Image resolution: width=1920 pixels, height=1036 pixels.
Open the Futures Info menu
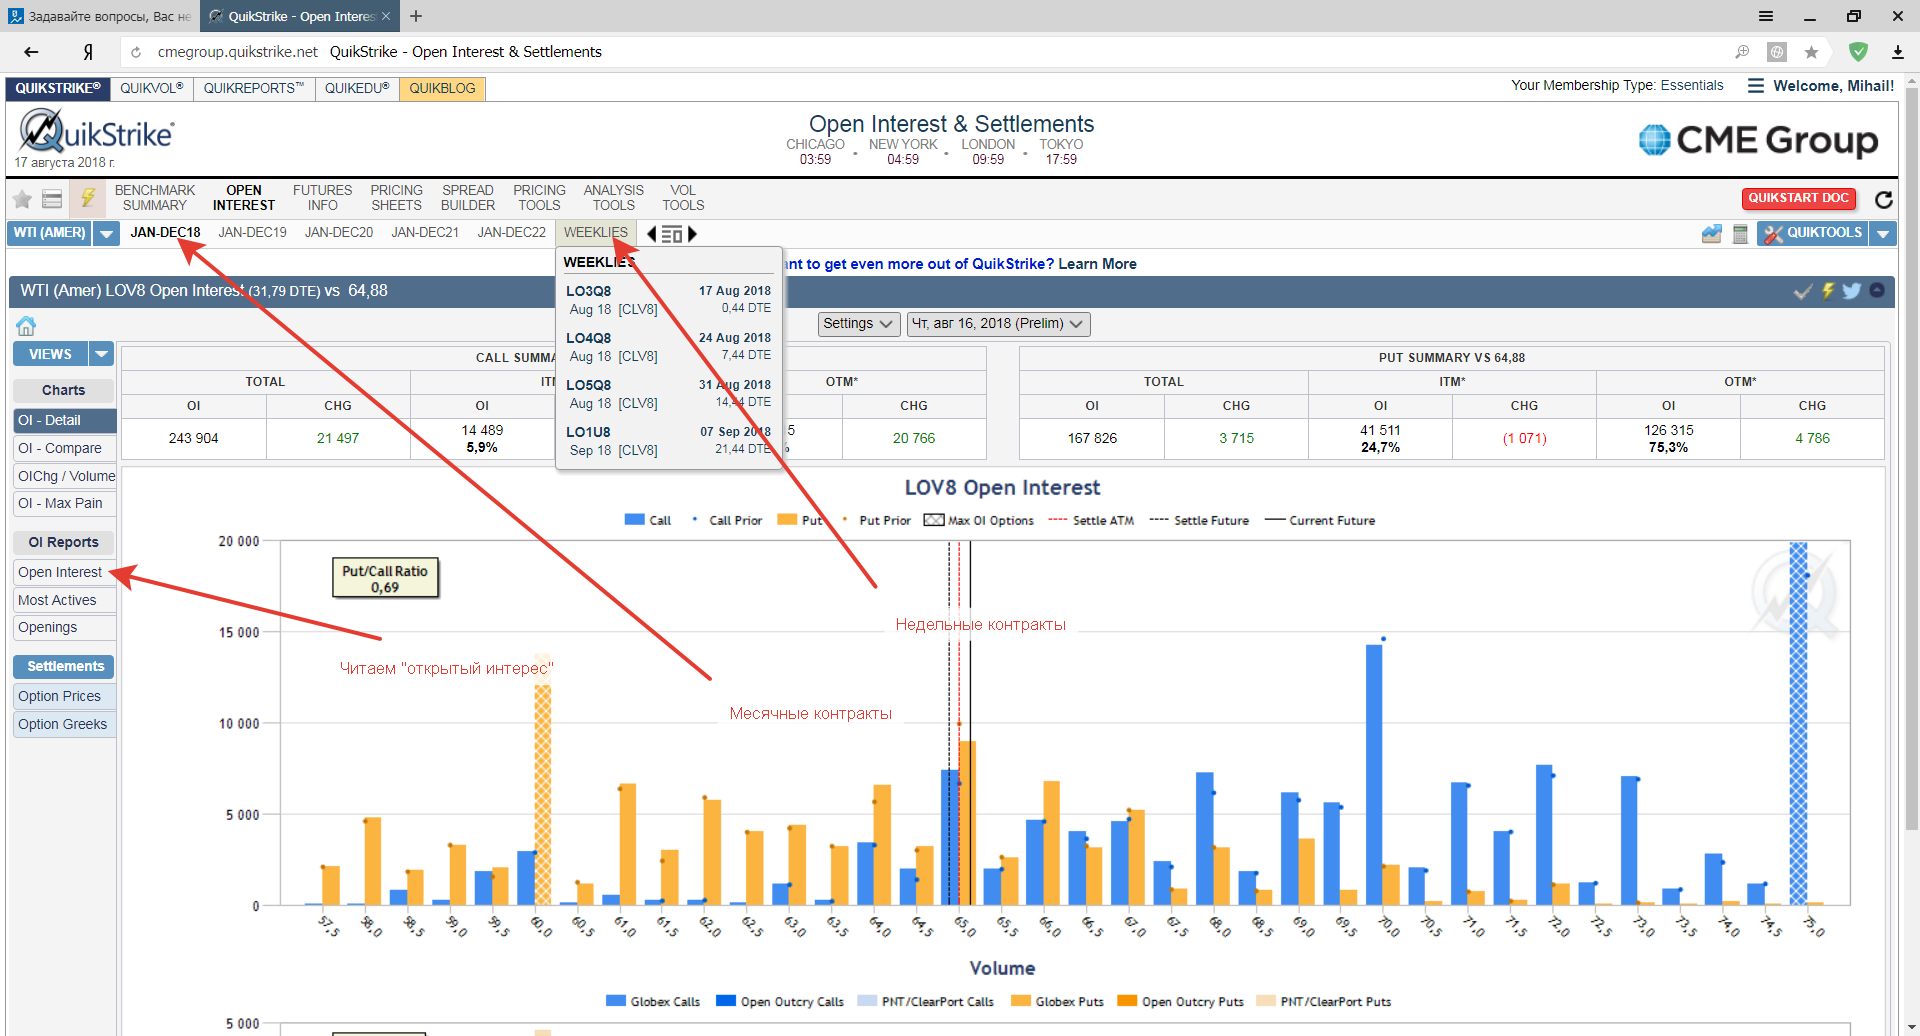click(322, 198)
